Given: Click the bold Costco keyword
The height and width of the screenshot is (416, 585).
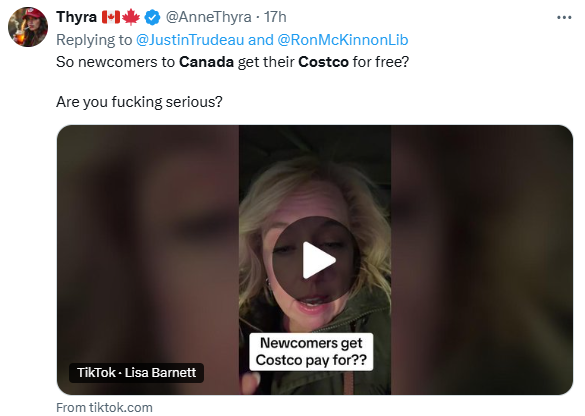Looking at the screenshot, I should (x=323, y=62).
